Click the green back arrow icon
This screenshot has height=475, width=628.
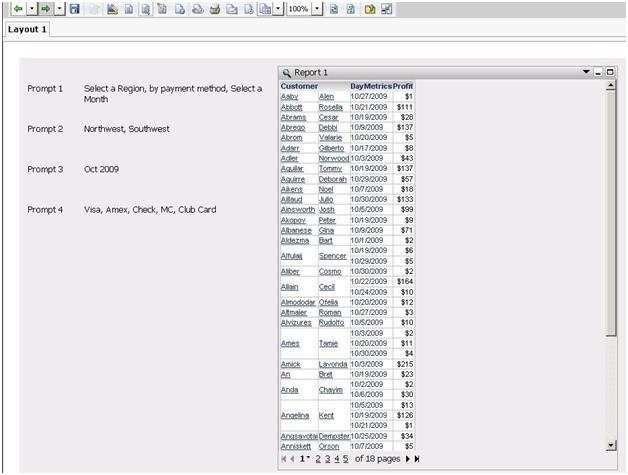coord(17,8)
